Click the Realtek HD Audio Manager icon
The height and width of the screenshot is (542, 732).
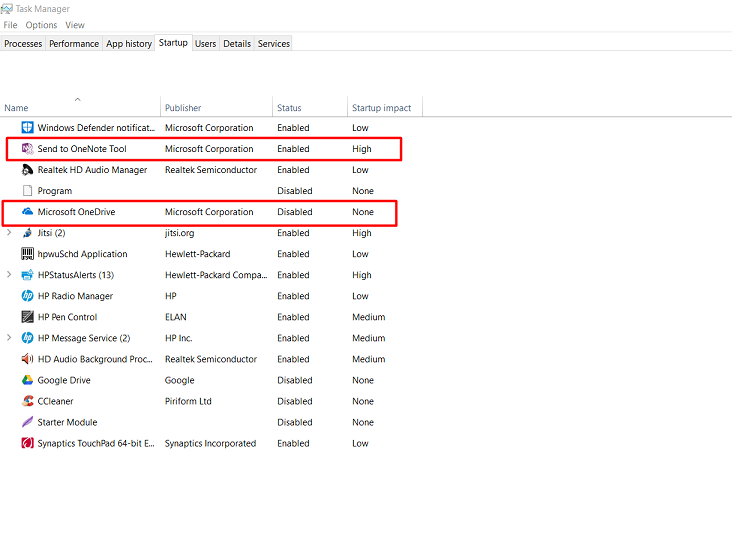[28, 169]
